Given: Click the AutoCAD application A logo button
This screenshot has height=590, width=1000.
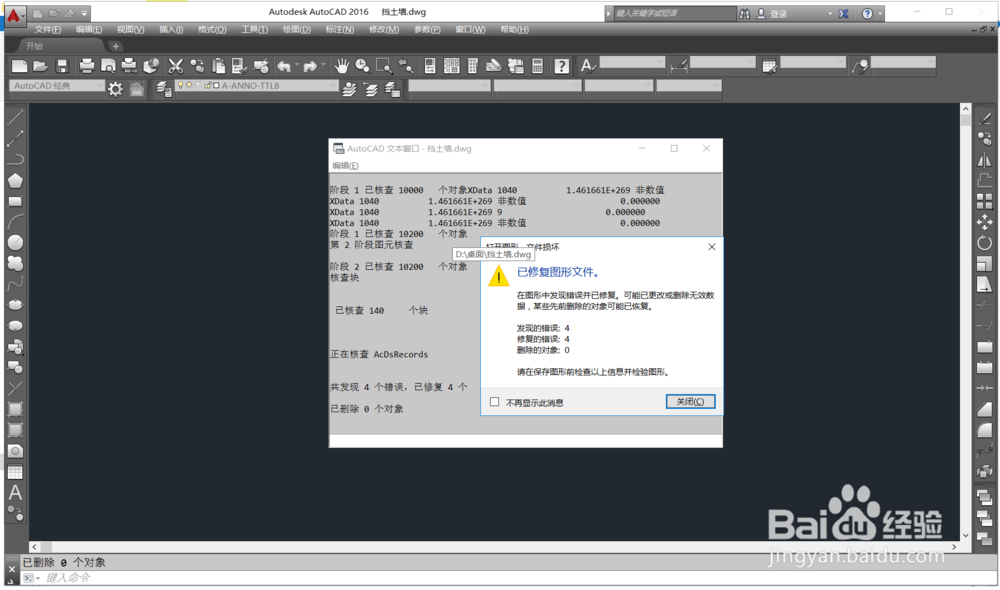Looking at the screenshot, I should (14, 15).
